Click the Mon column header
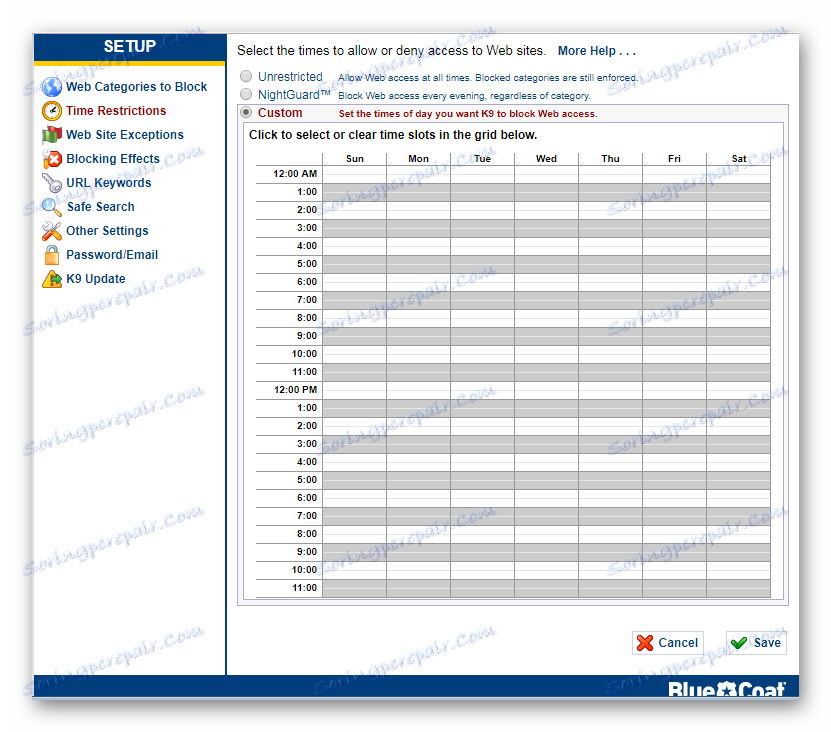Viewport: 831px width, 732px height. pos(419,159)
